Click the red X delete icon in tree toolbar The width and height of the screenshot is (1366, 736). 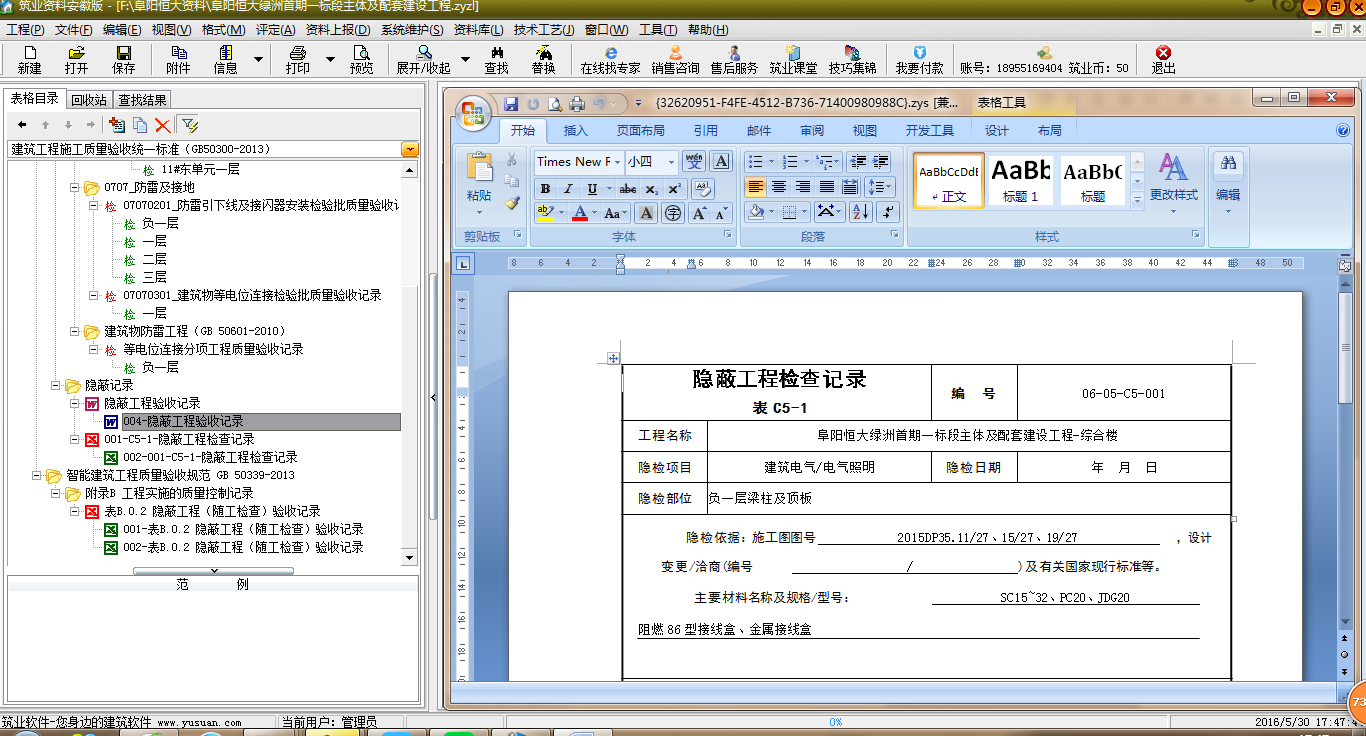coord(162,125)
